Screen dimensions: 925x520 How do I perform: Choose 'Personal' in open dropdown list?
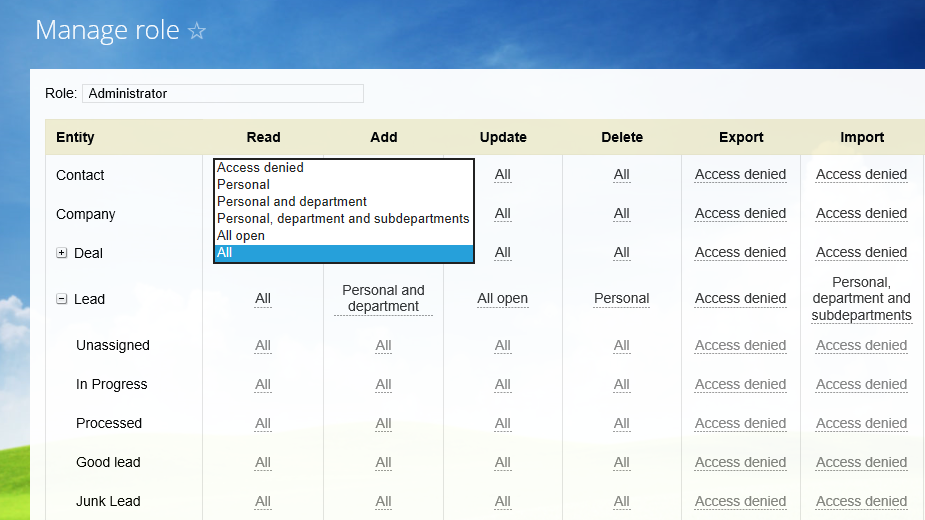click(x=343, y=185)
